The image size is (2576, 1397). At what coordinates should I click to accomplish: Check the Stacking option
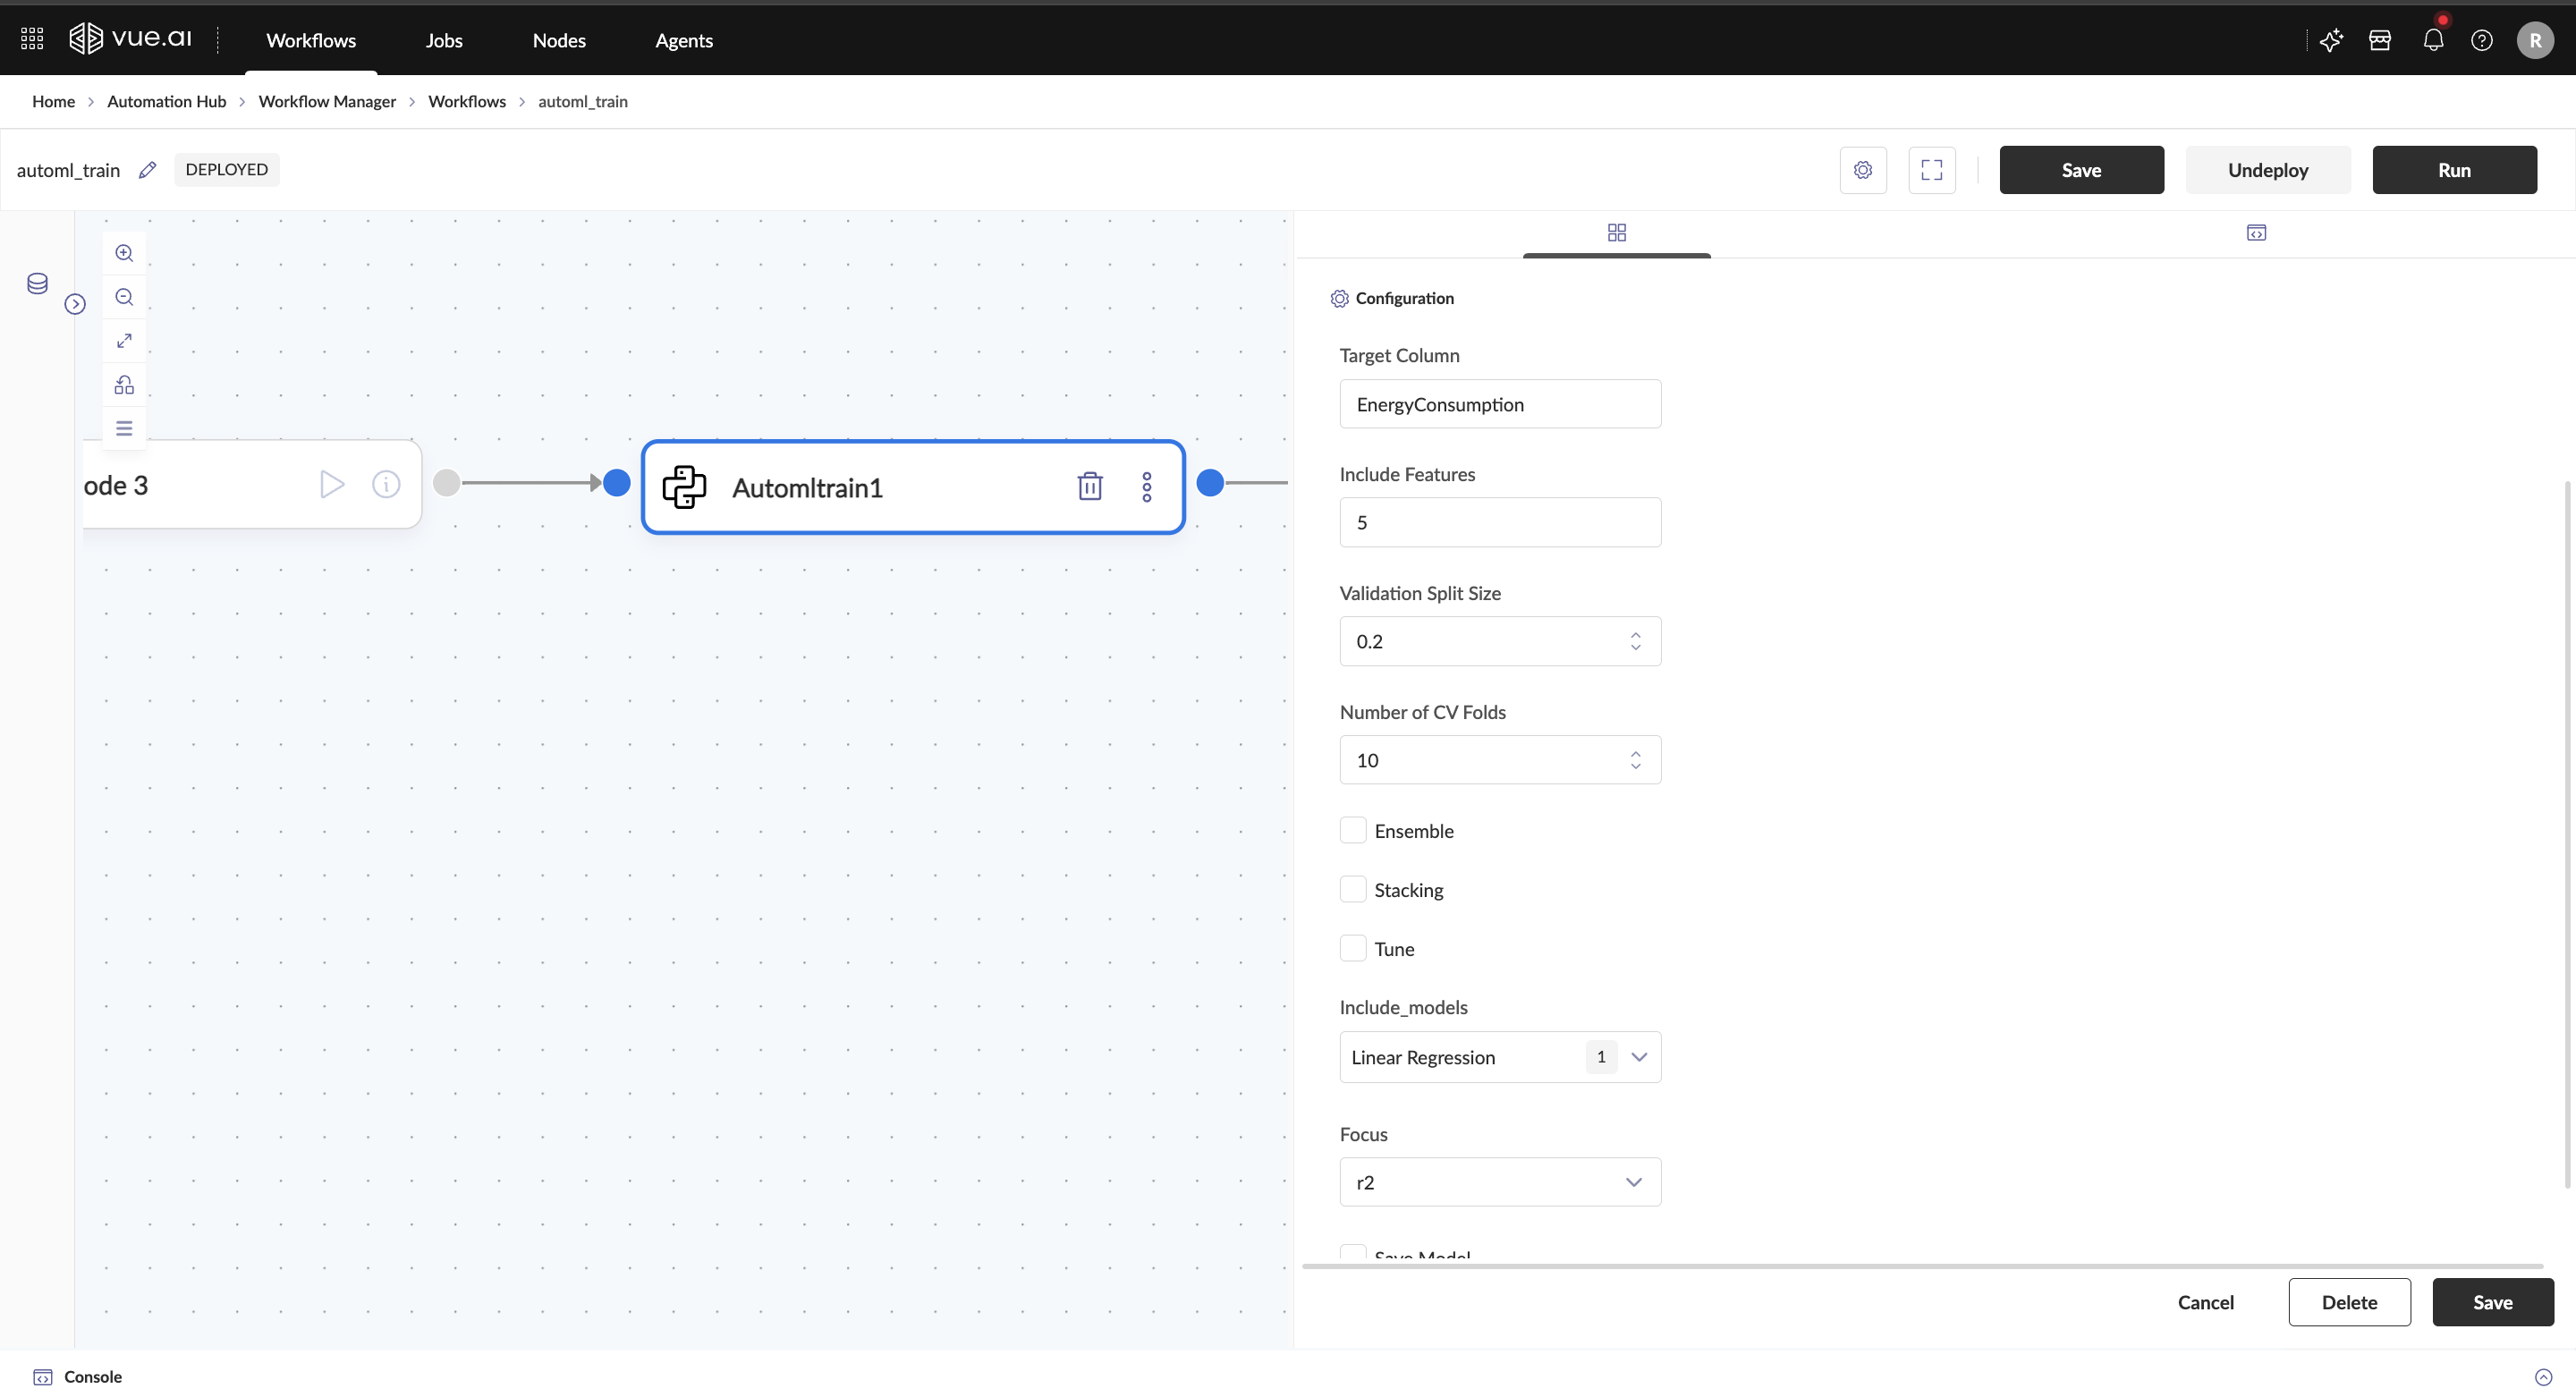1352,890
